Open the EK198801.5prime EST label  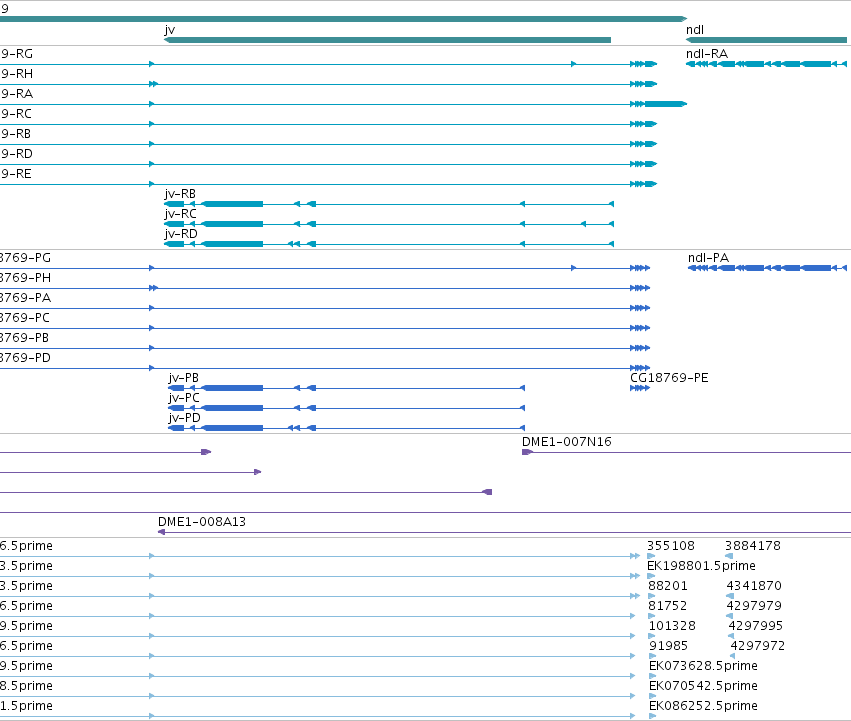click(701, 566)
